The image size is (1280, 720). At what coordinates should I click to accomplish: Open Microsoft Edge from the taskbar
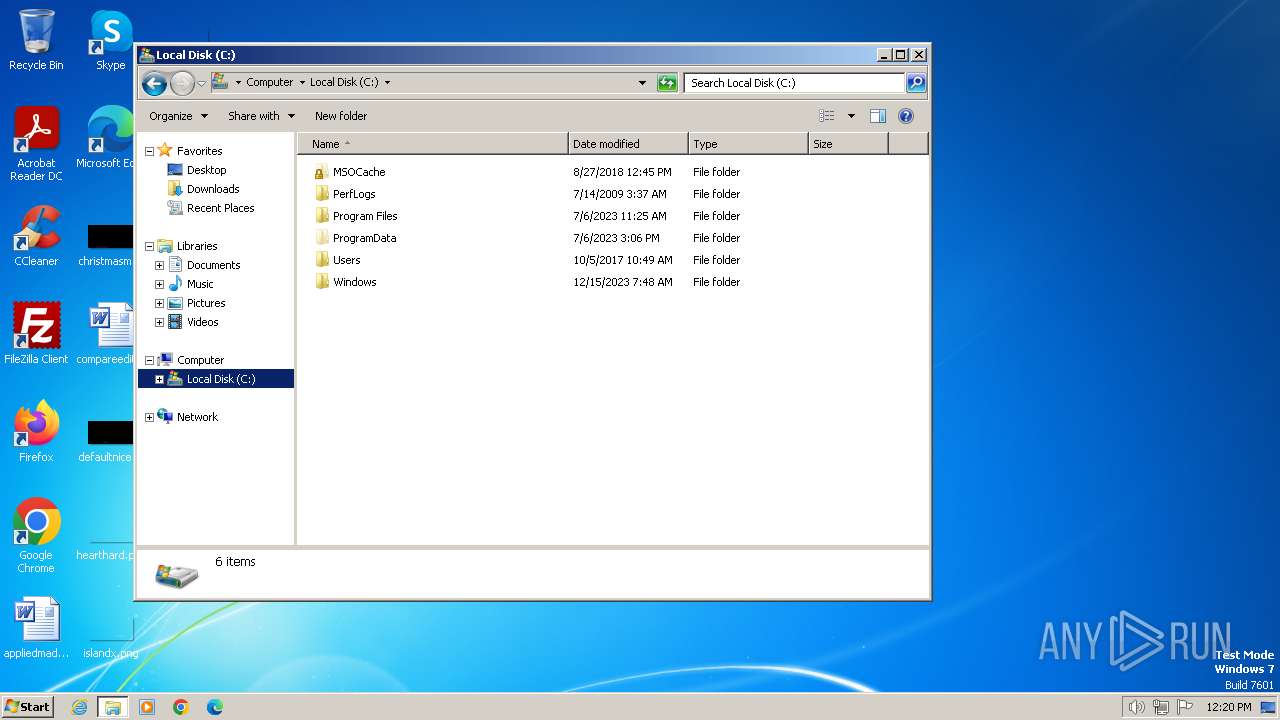click(x=214, y=707)
